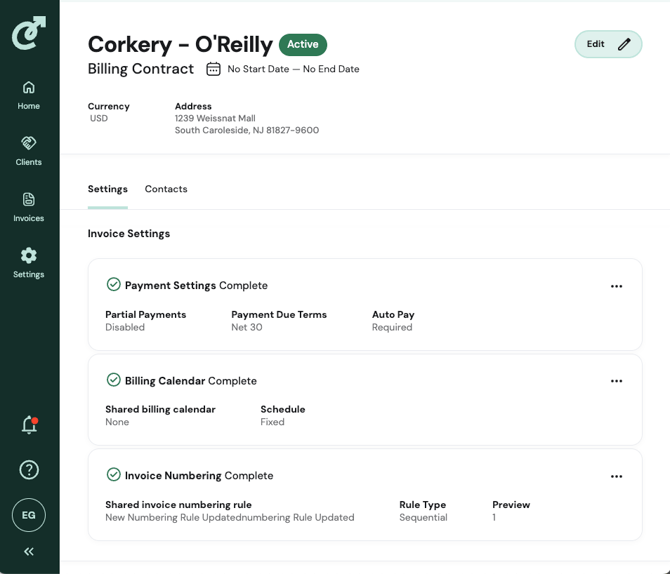Collapse the sidebar with double chevron
The width and height of the screenshot is (670, 574).
coord(29,551)
